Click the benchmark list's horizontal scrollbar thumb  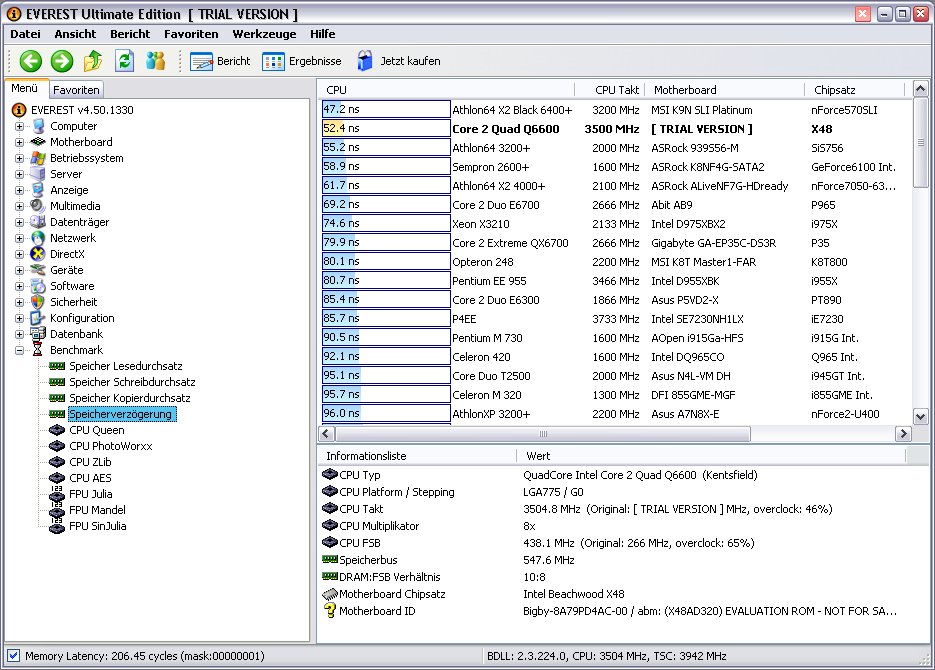click(543, 434)
